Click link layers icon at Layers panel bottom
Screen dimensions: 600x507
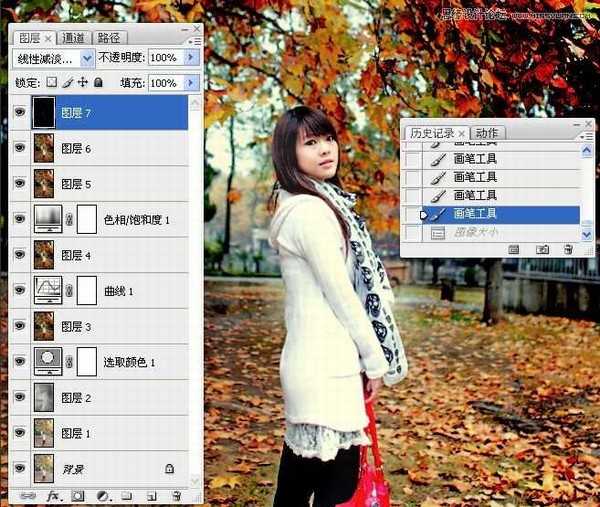point(27,496)
